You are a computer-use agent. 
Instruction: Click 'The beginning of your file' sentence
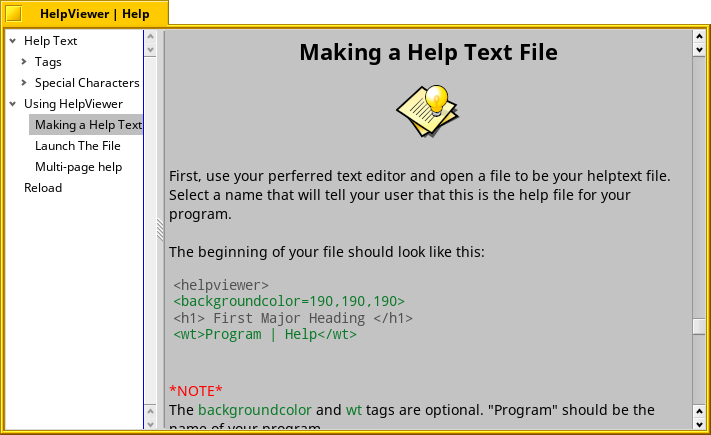click(x=326, y=252)
